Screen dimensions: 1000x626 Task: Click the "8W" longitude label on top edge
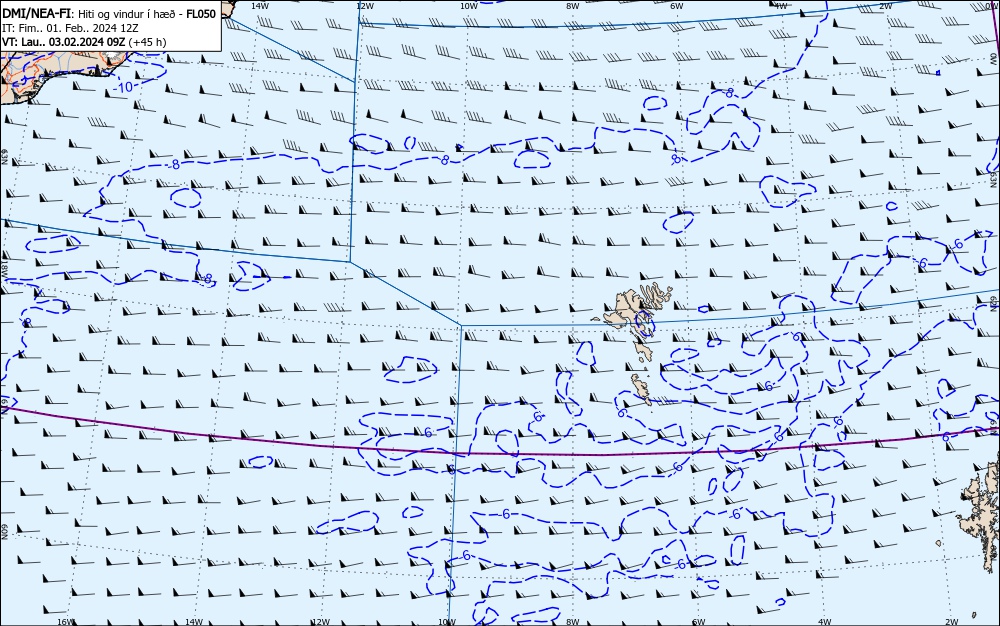click(573, 6)
